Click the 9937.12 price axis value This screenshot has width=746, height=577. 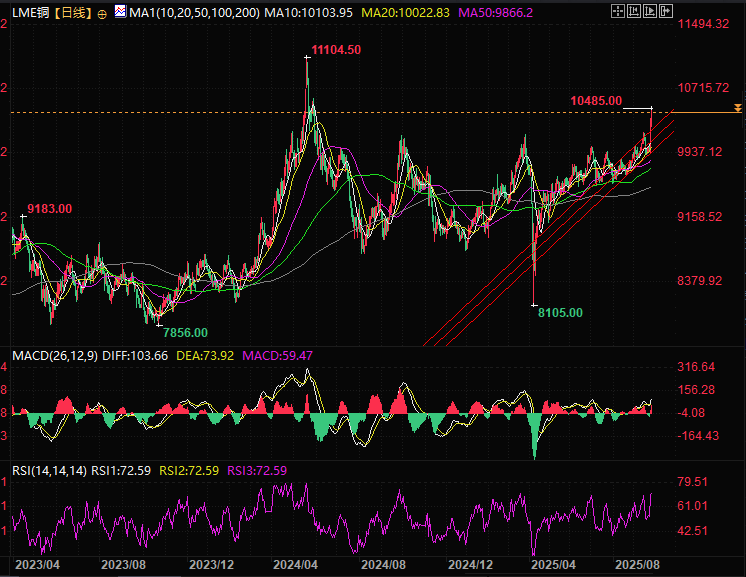point(700,152)
